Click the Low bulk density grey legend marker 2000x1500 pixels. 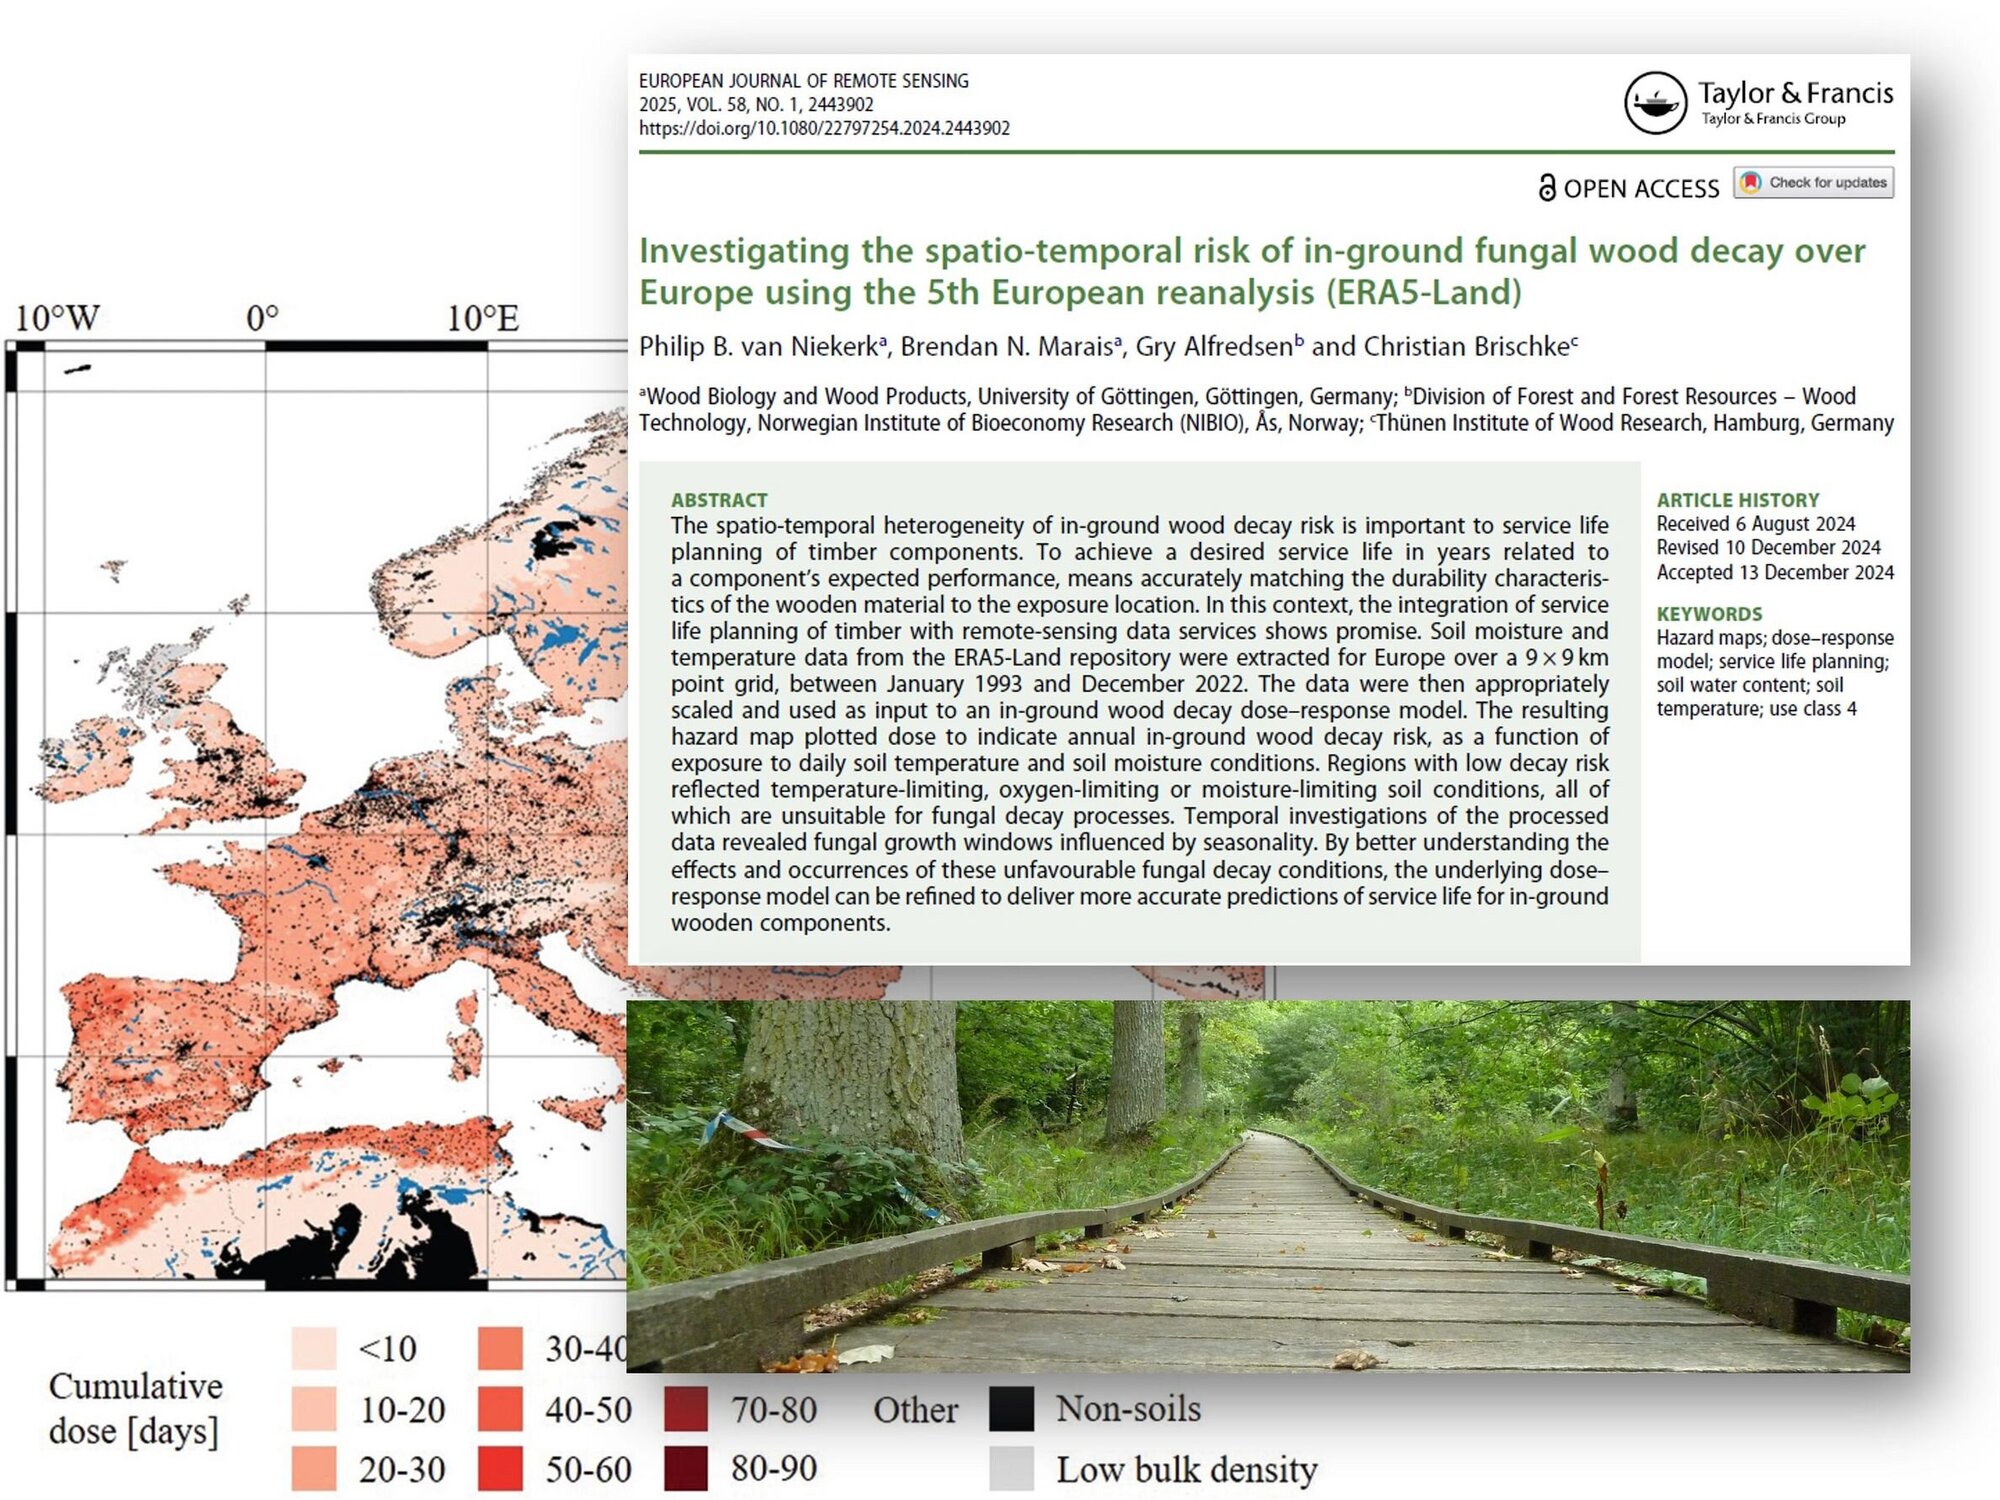[x=1013, y=1469]
